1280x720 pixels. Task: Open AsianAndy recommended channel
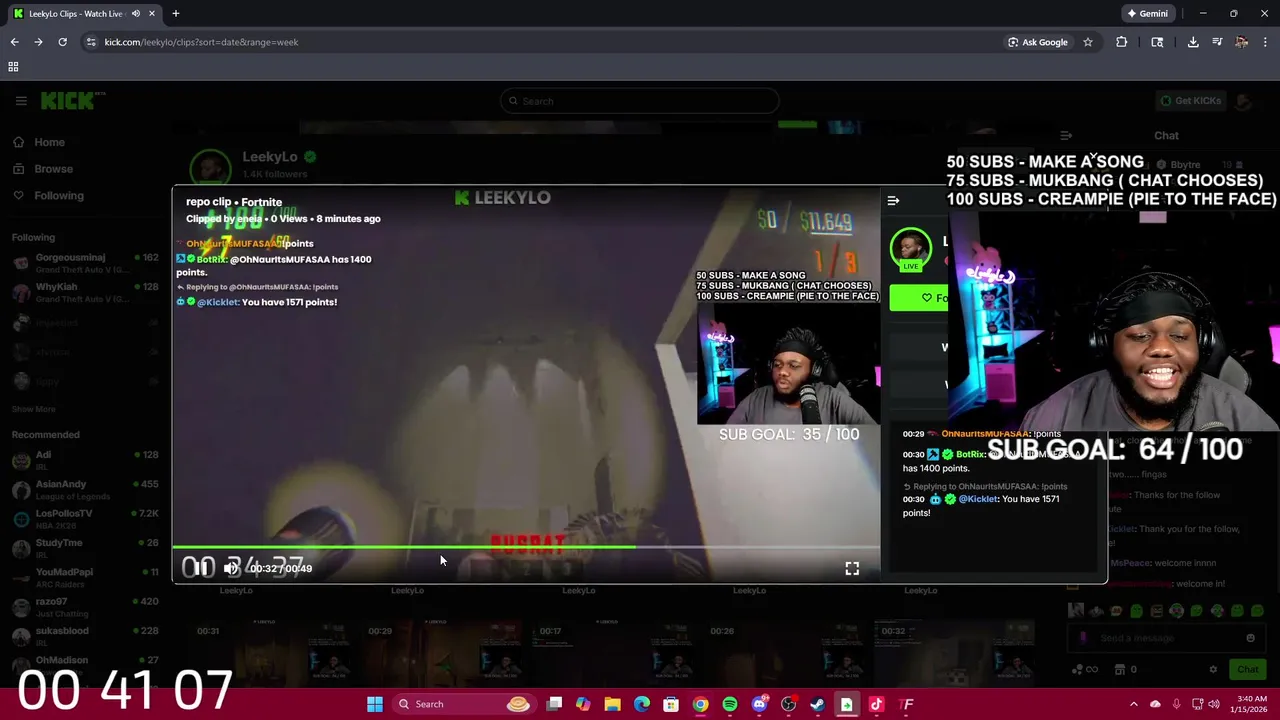pos(85,489)
